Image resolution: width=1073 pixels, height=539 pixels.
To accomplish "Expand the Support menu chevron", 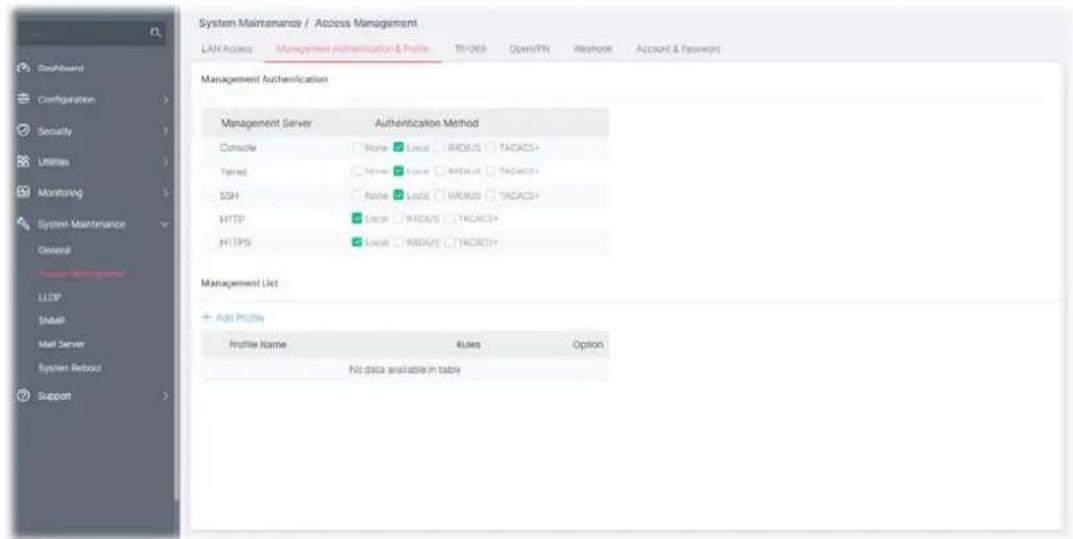I will click(165, 395).
